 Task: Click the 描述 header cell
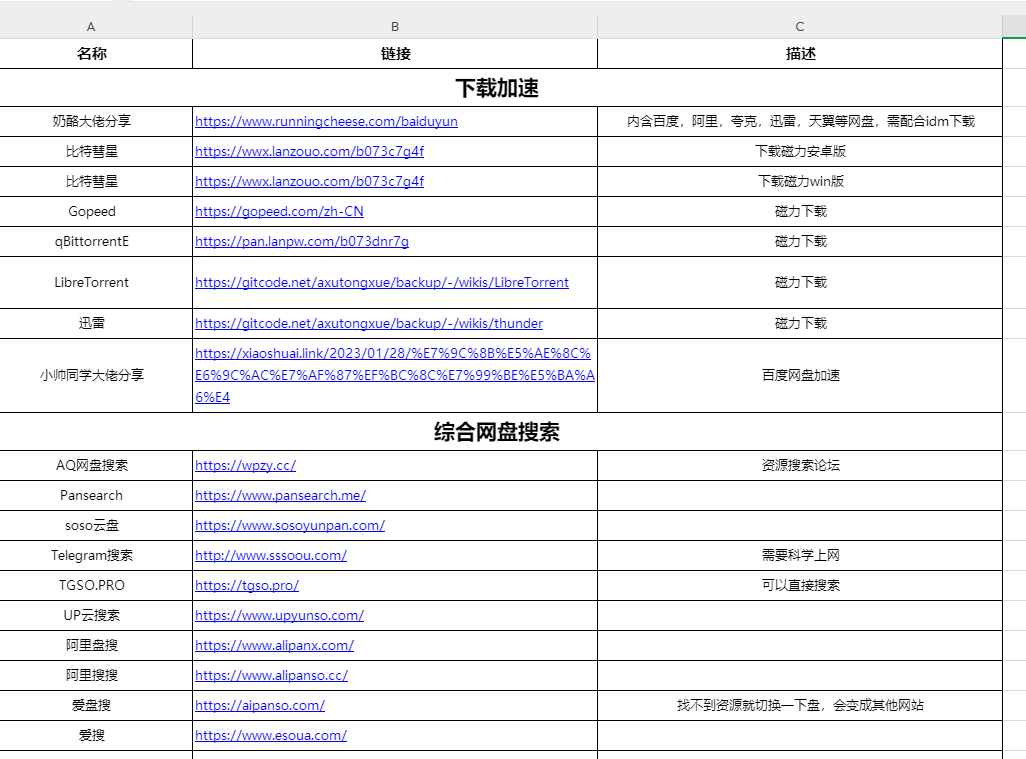800,54
